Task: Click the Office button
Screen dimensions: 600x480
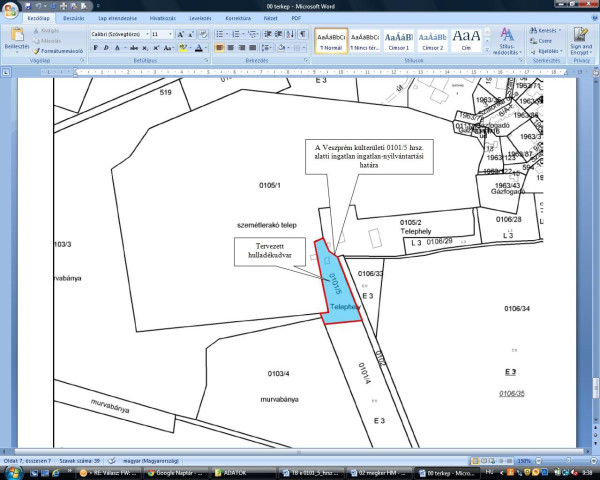Action: [x=11, y=9]
